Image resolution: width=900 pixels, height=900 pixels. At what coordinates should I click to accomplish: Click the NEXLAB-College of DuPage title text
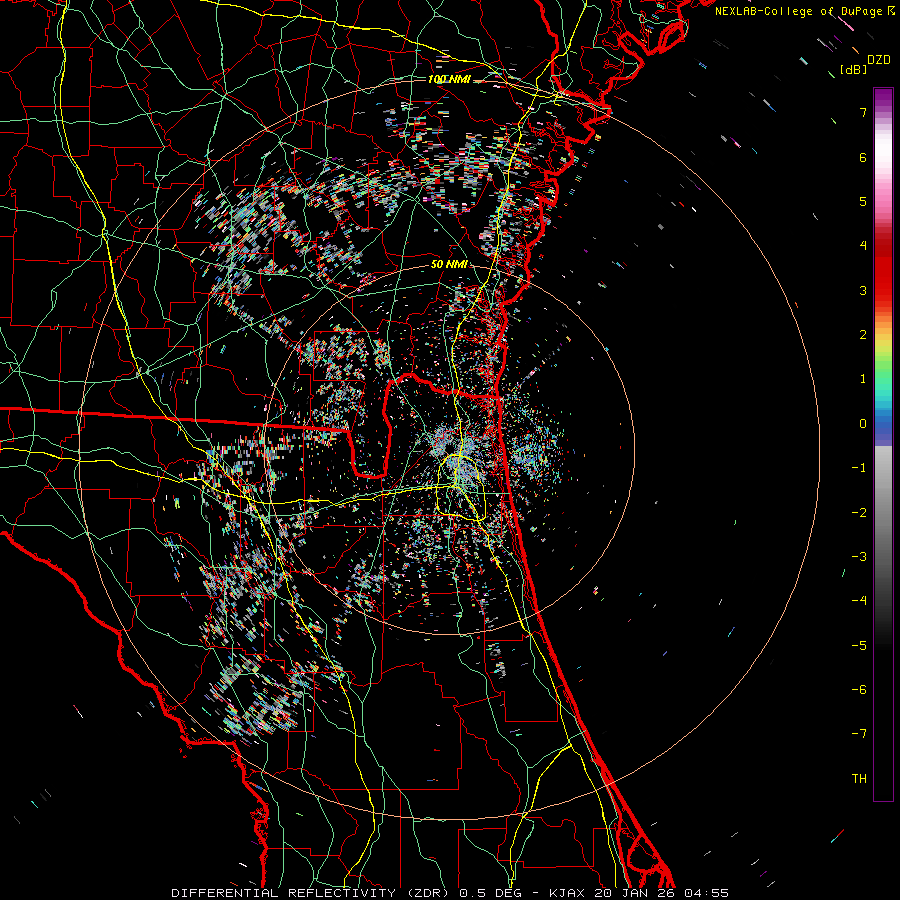[800, 11]
